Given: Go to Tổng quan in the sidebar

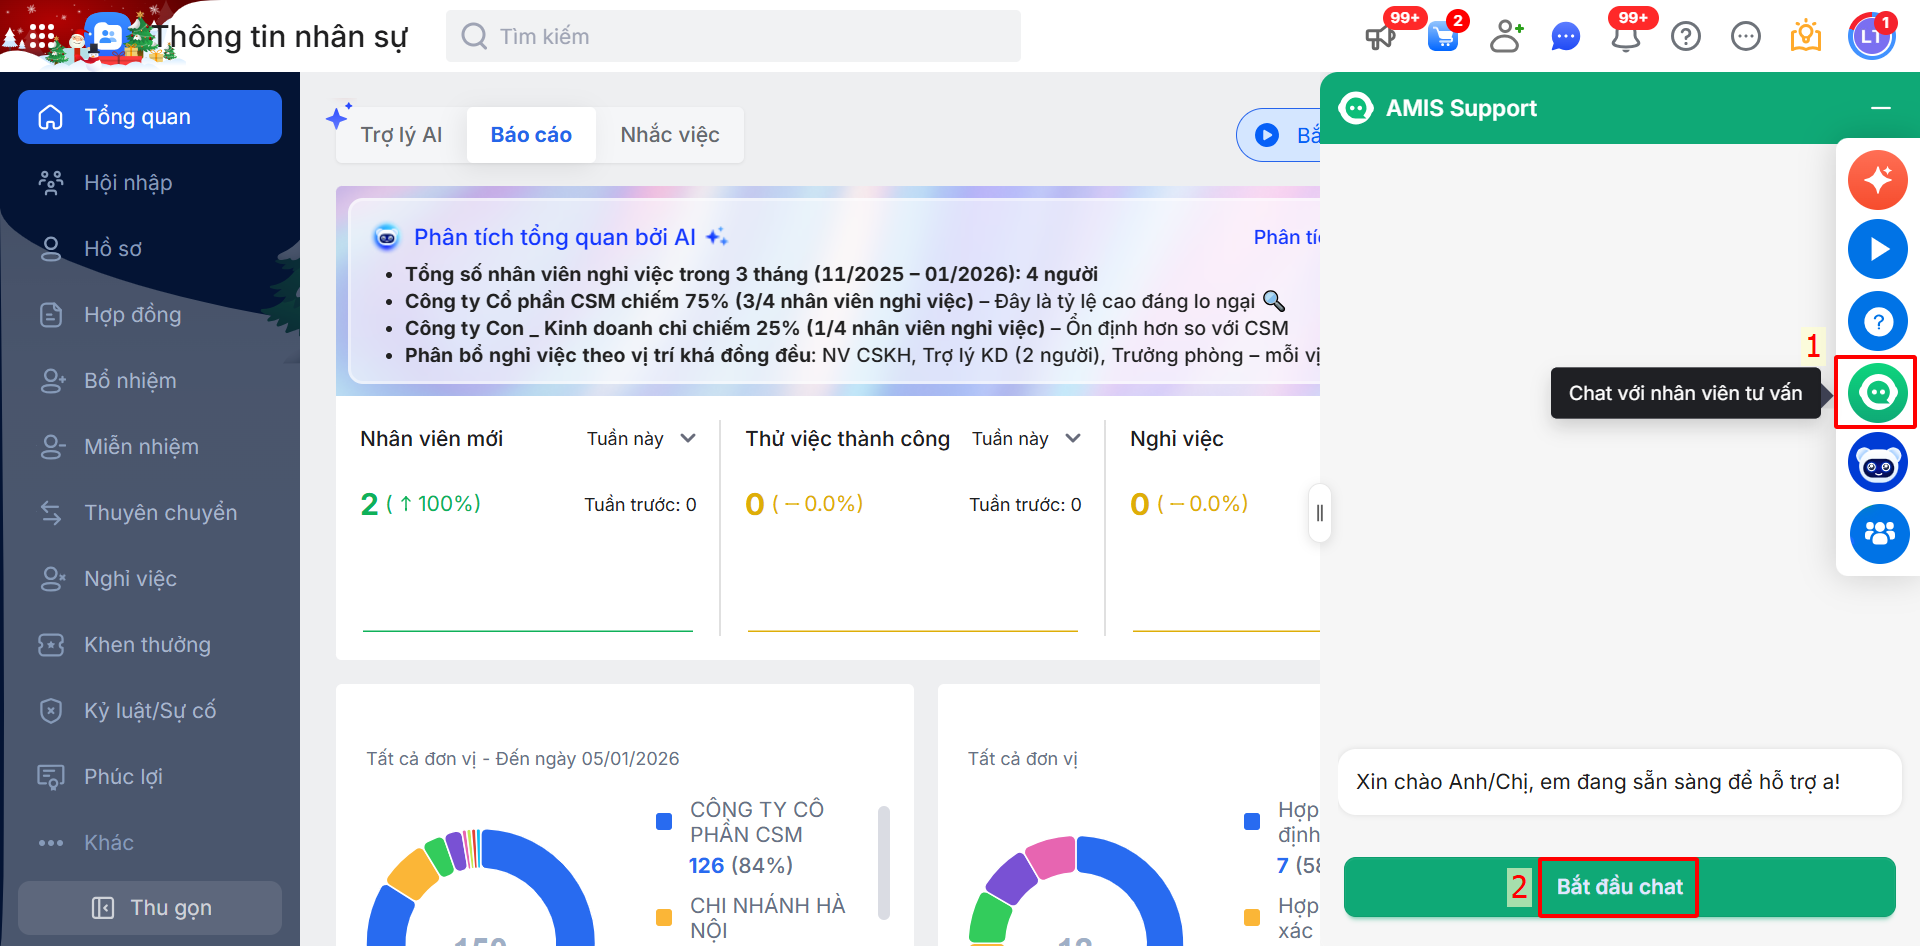Looking at the screenshot, I should [x=150, y=117].
